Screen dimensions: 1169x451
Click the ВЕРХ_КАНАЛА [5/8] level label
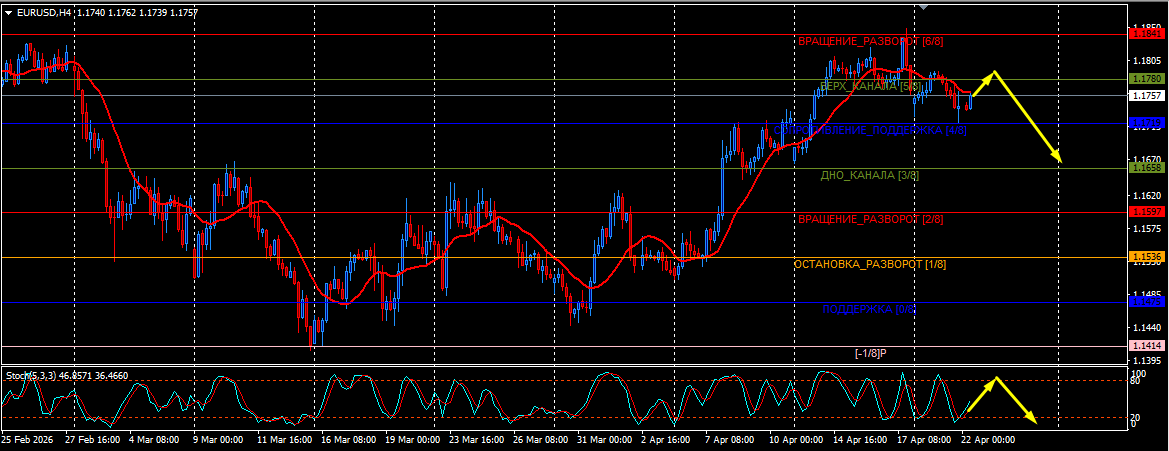pyautogui.click(x=870, y=86)
